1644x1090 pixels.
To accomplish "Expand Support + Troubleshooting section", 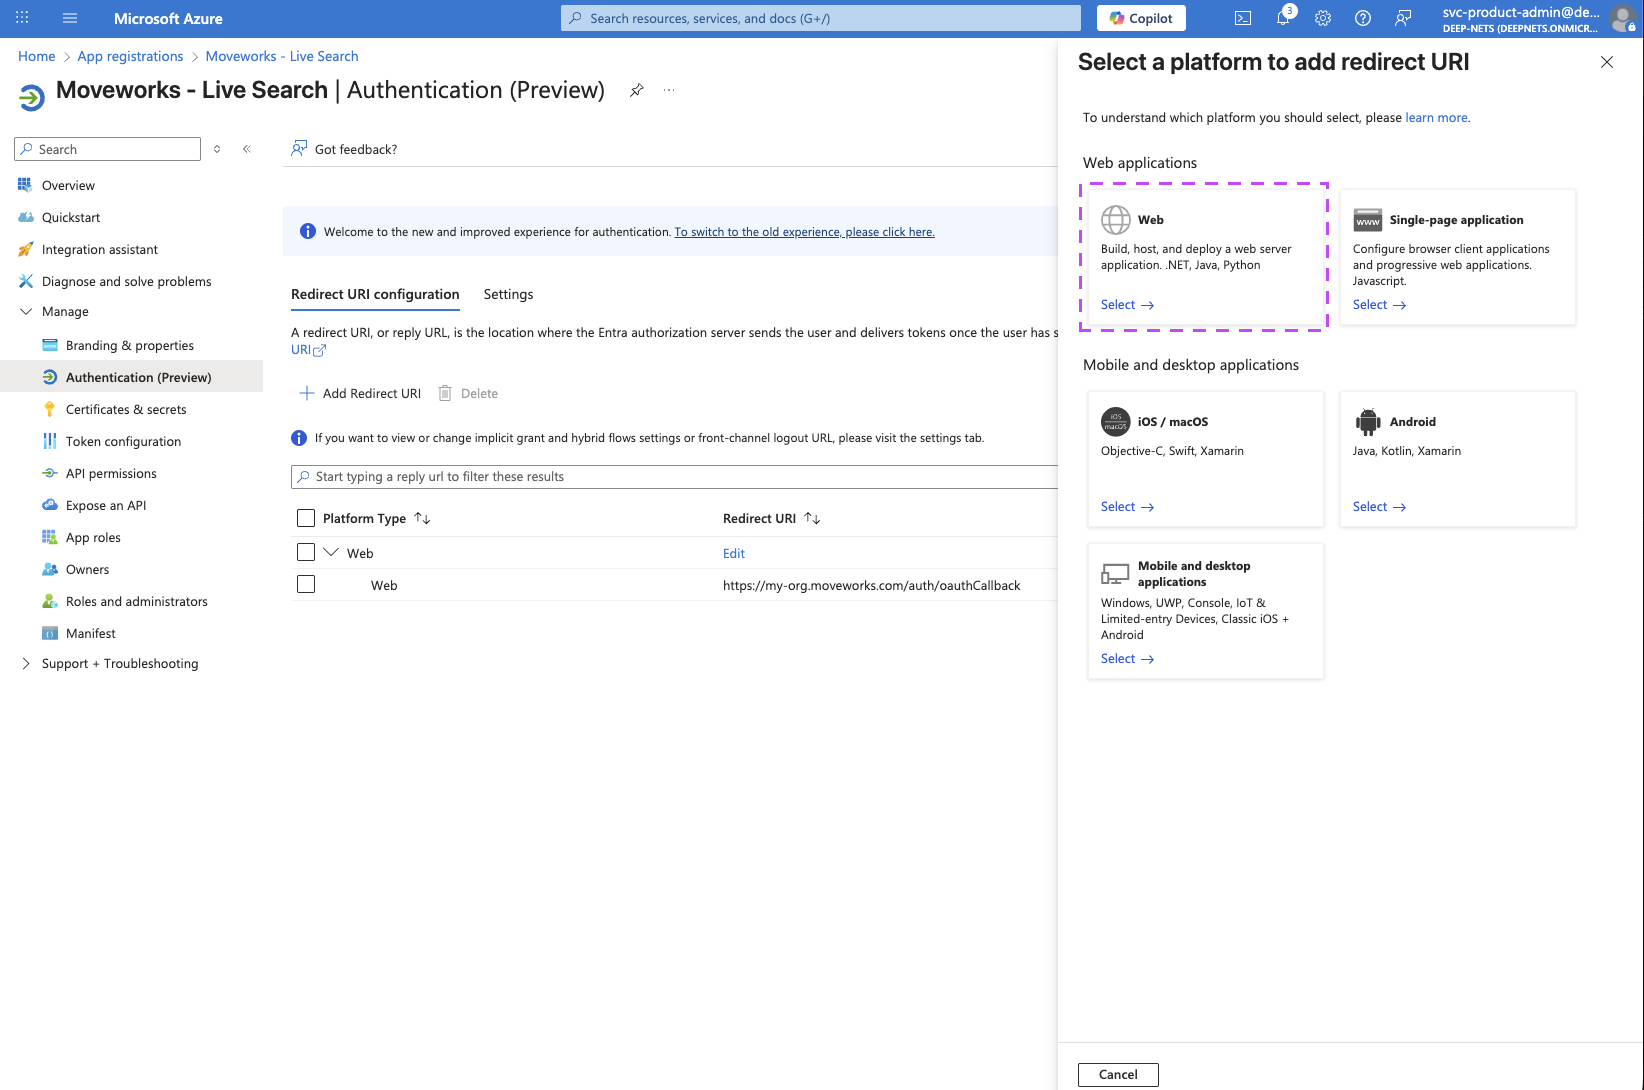I will coord(26,663).
